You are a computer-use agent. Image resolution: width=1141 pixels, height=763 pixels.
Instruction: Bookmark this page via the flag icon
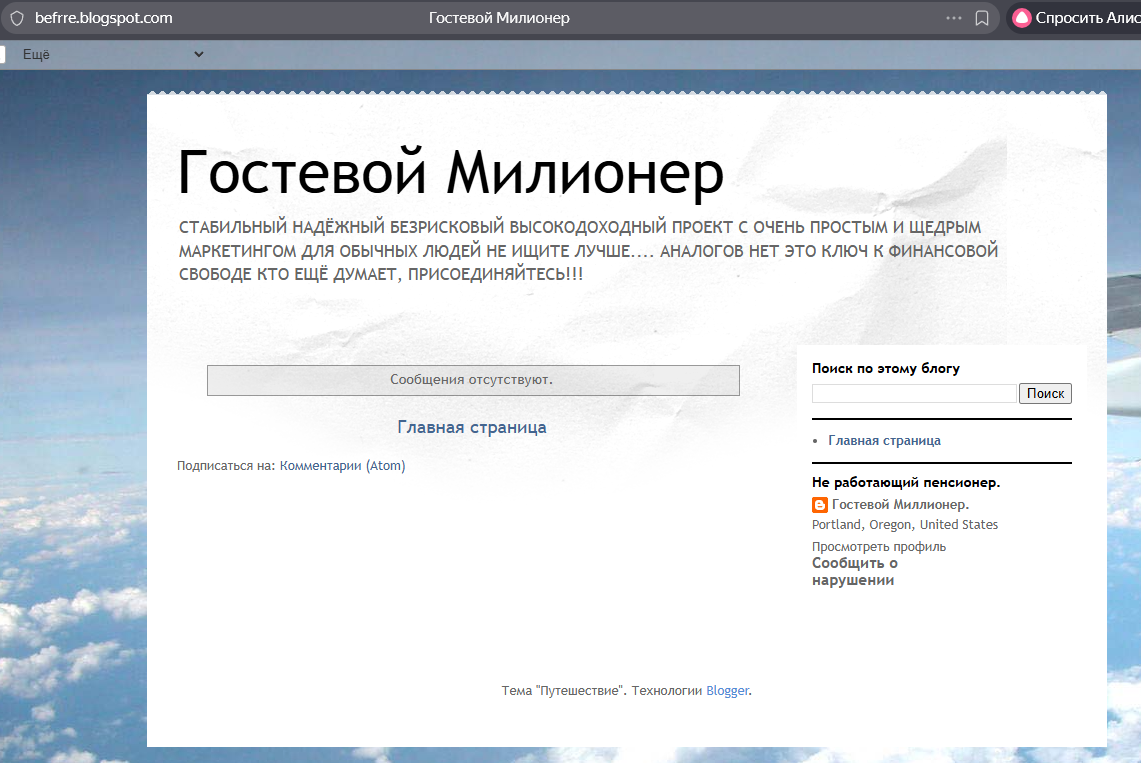pyautogui.click(x=982, y=17)
